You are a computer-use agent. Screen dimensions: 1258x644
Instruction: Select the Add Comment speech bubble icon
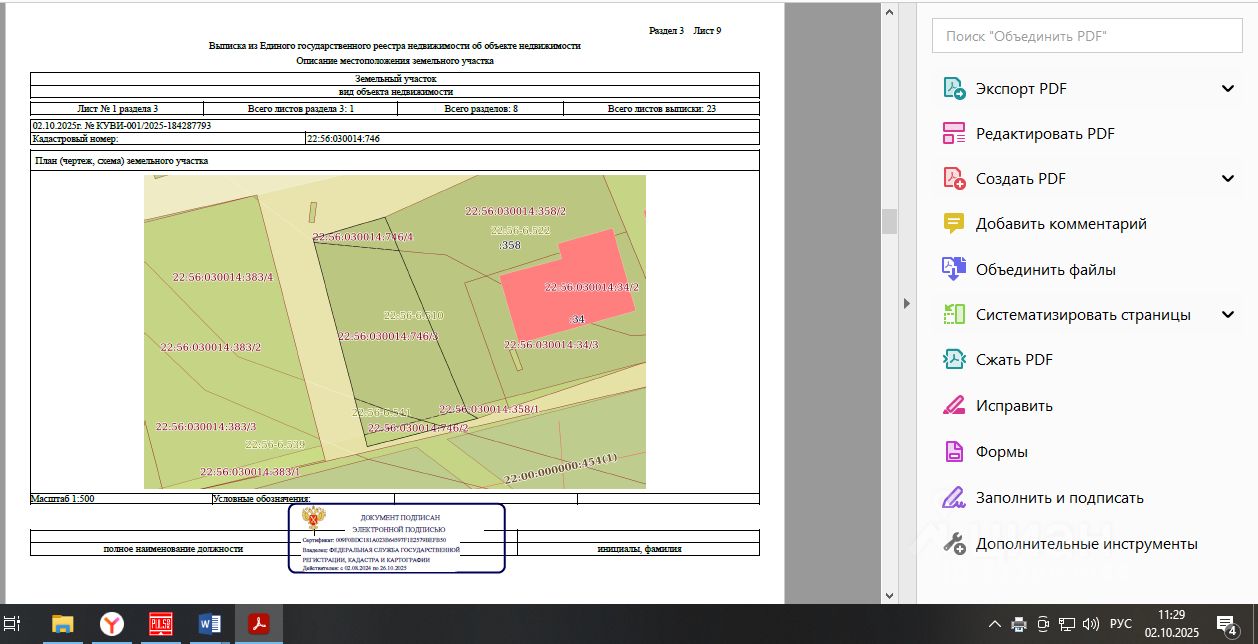tap(954, 224)
